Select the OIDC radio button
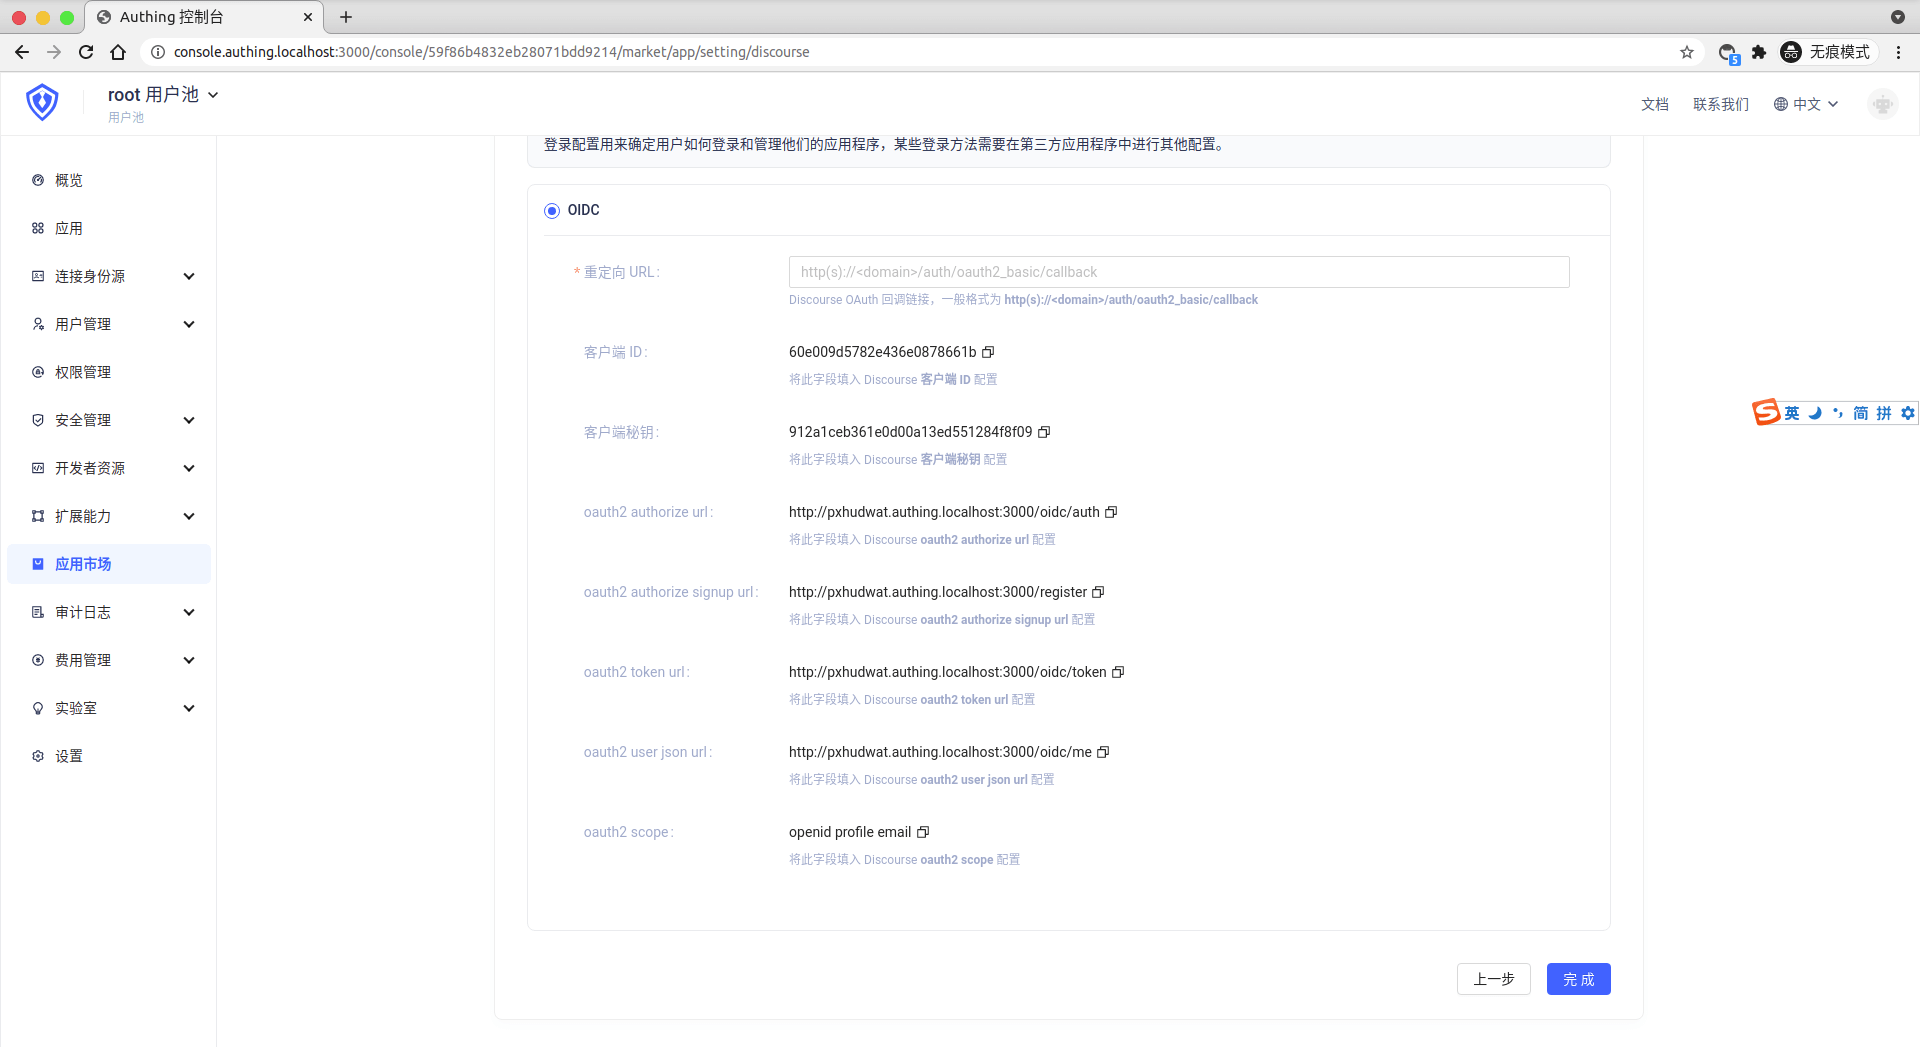Viewport: 1920px width, 1047px height. tap(552, 211)
